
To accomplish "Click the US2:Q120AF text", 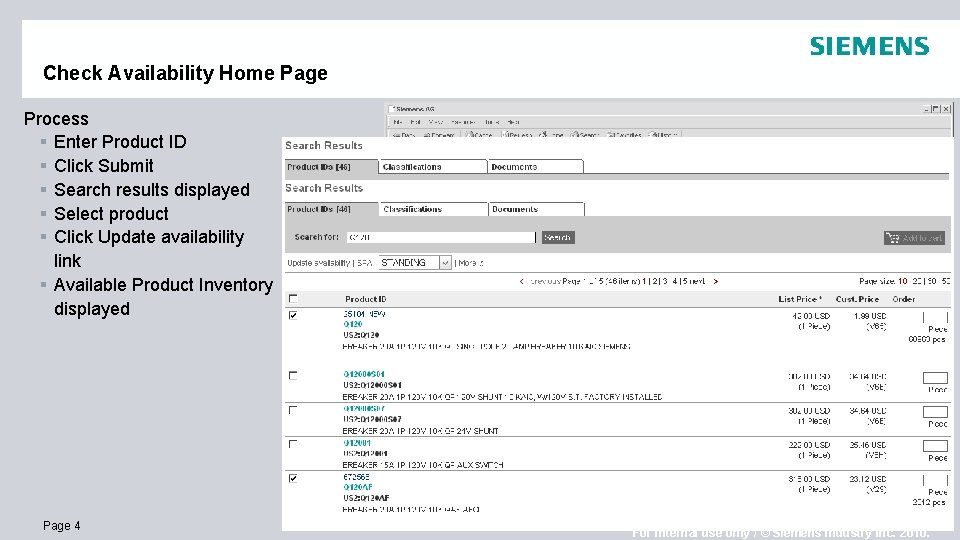I will (x=366, y=498).
